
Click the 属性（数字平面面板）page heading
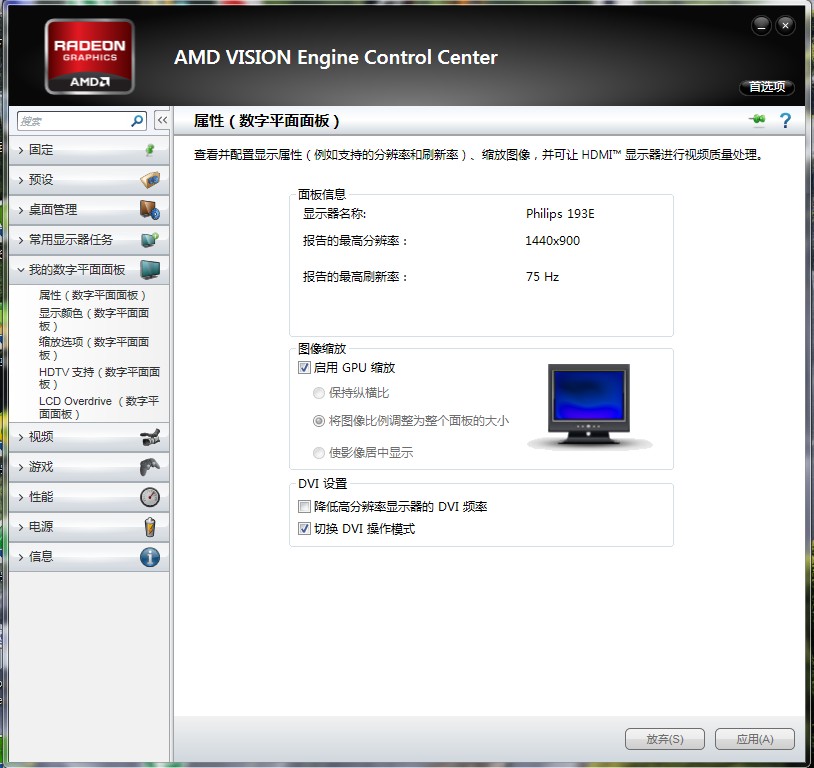point(266,121)
